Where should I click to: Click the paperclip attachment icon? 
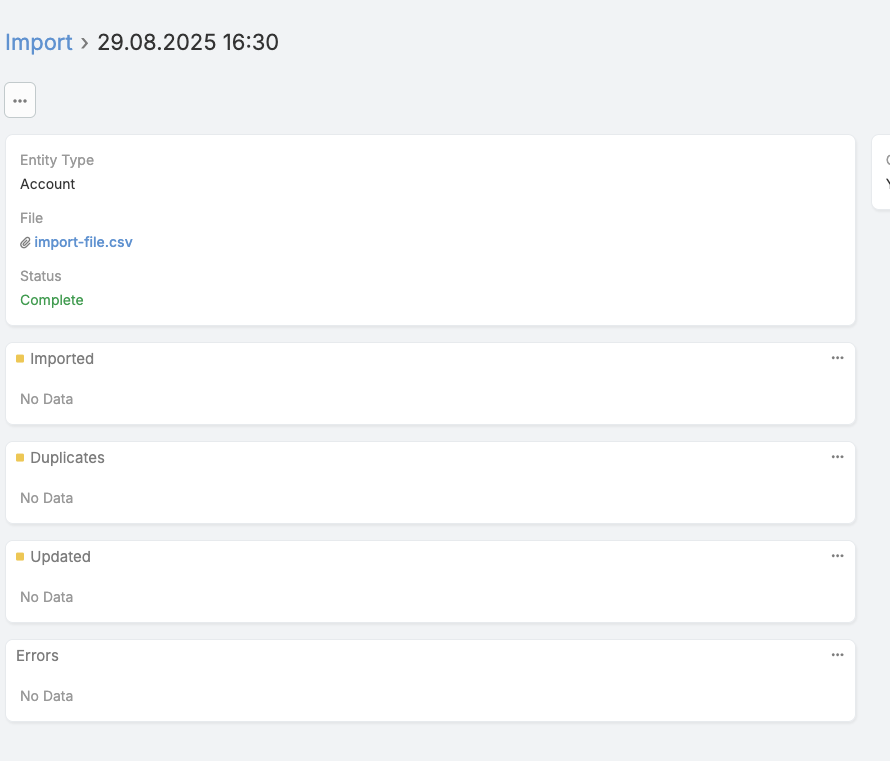[x=26, y=242]
